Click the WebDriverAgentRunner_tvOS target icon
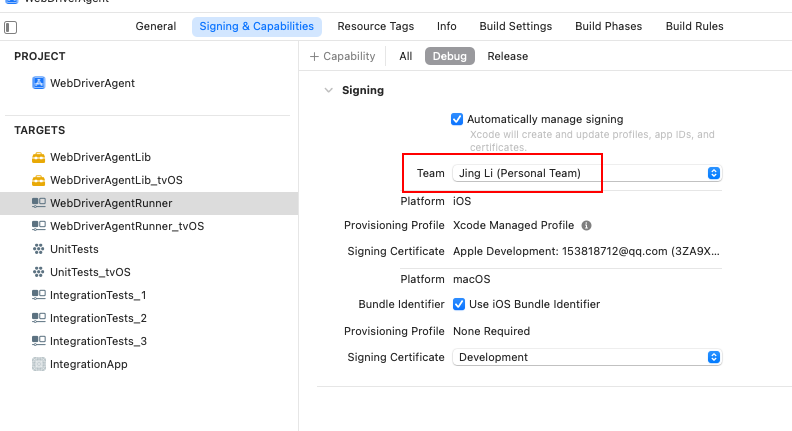The height and width of the screenshot is (431, 792). [38, 226]
